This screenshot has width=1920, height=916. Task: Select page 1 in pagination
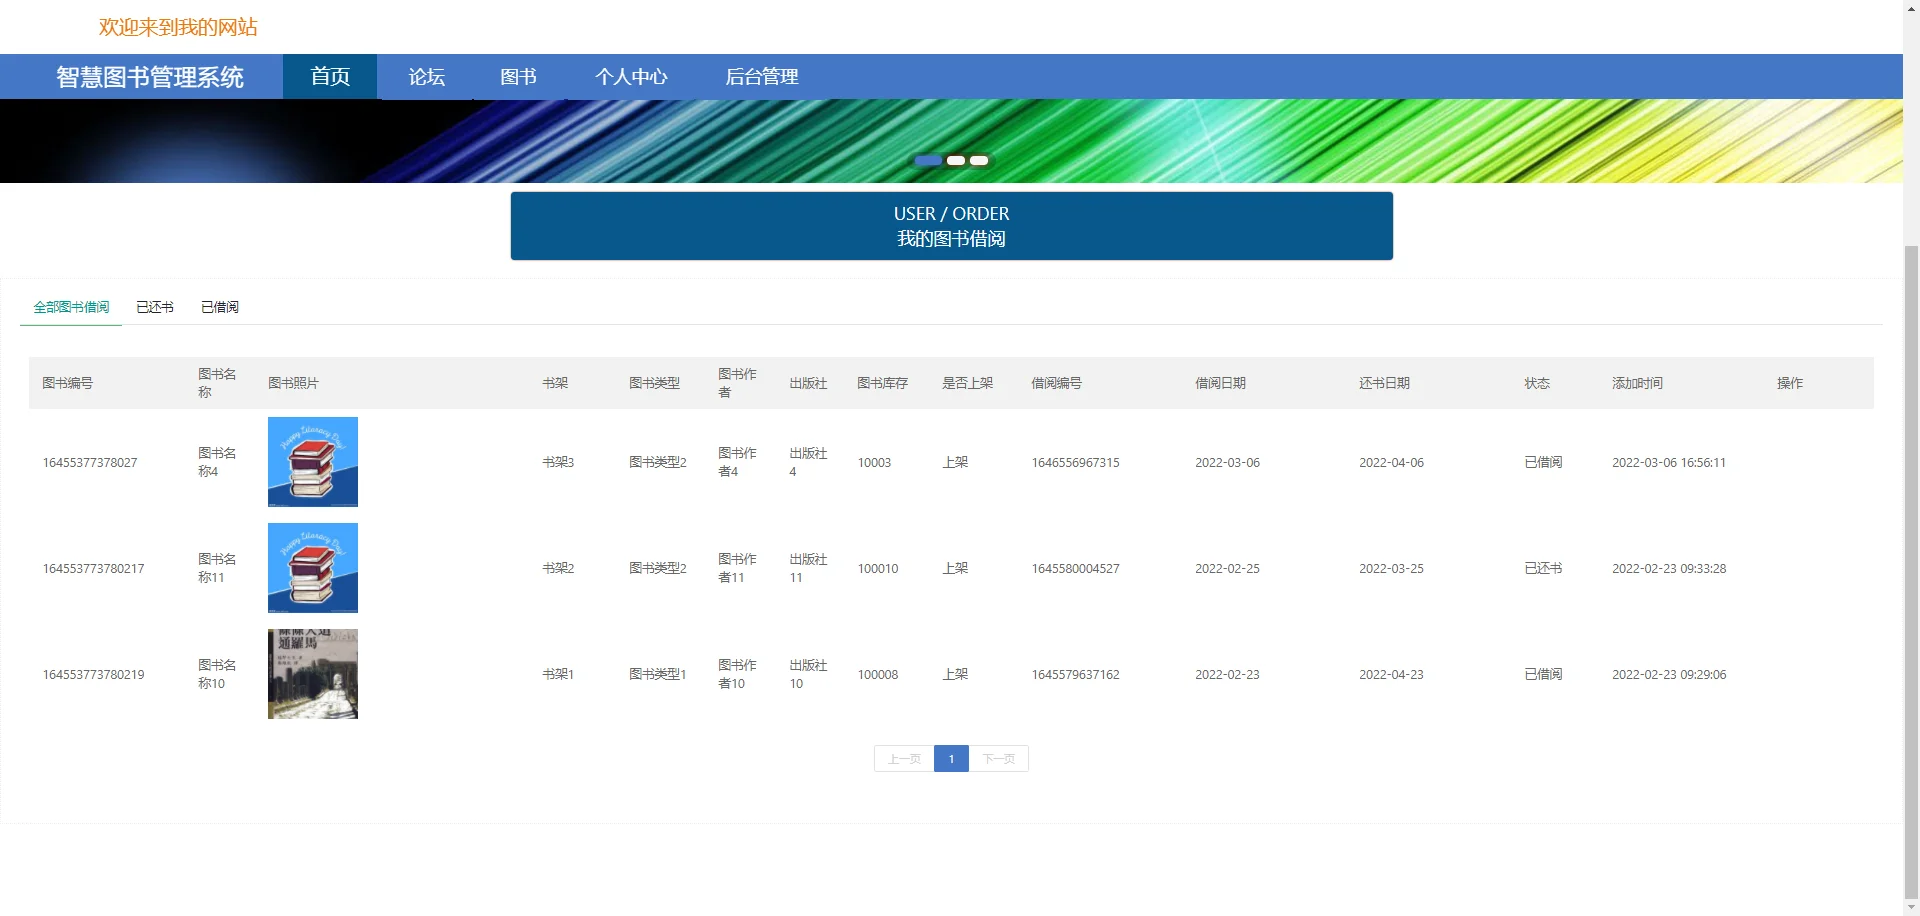pos(951,758)
